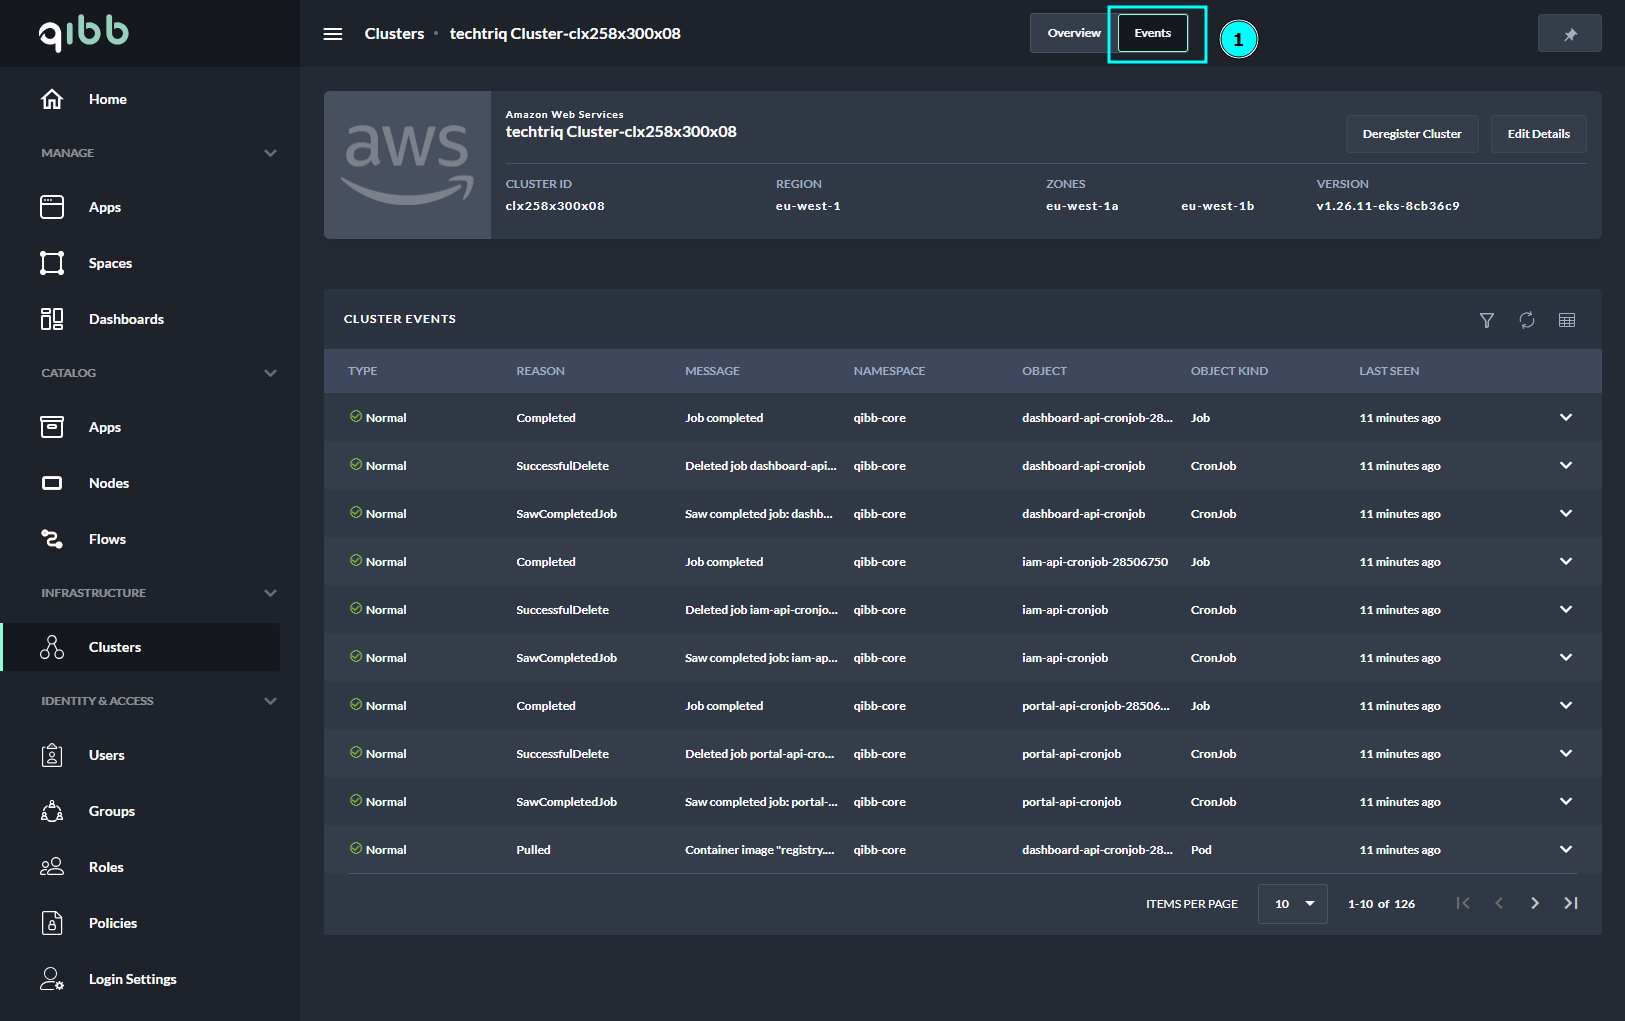Expand the first Job completed event row
Image resolution: width=1625 pixels, height=1021 pixels.
1565,418
